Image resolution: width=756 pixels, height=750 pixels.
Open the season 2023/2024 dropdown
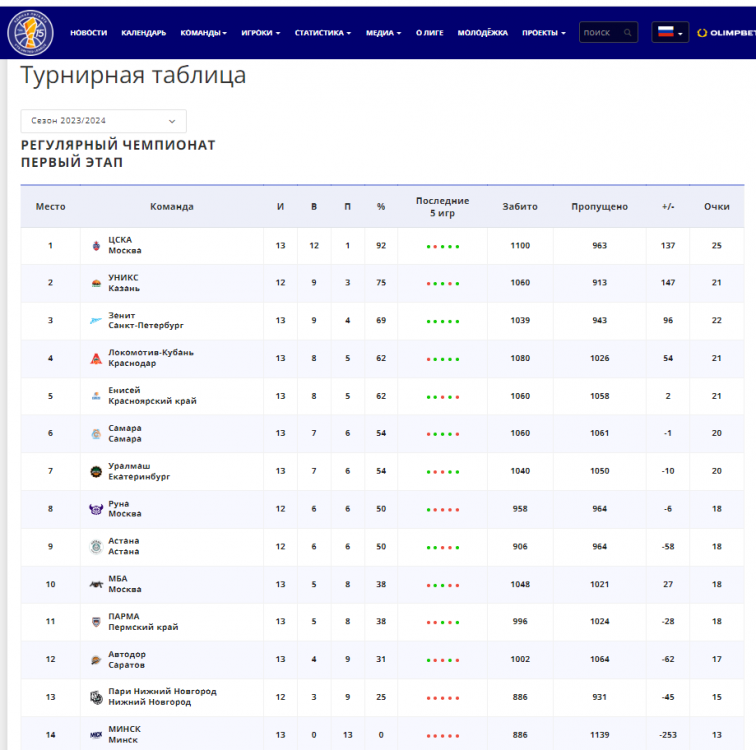(x=103, y=121)
